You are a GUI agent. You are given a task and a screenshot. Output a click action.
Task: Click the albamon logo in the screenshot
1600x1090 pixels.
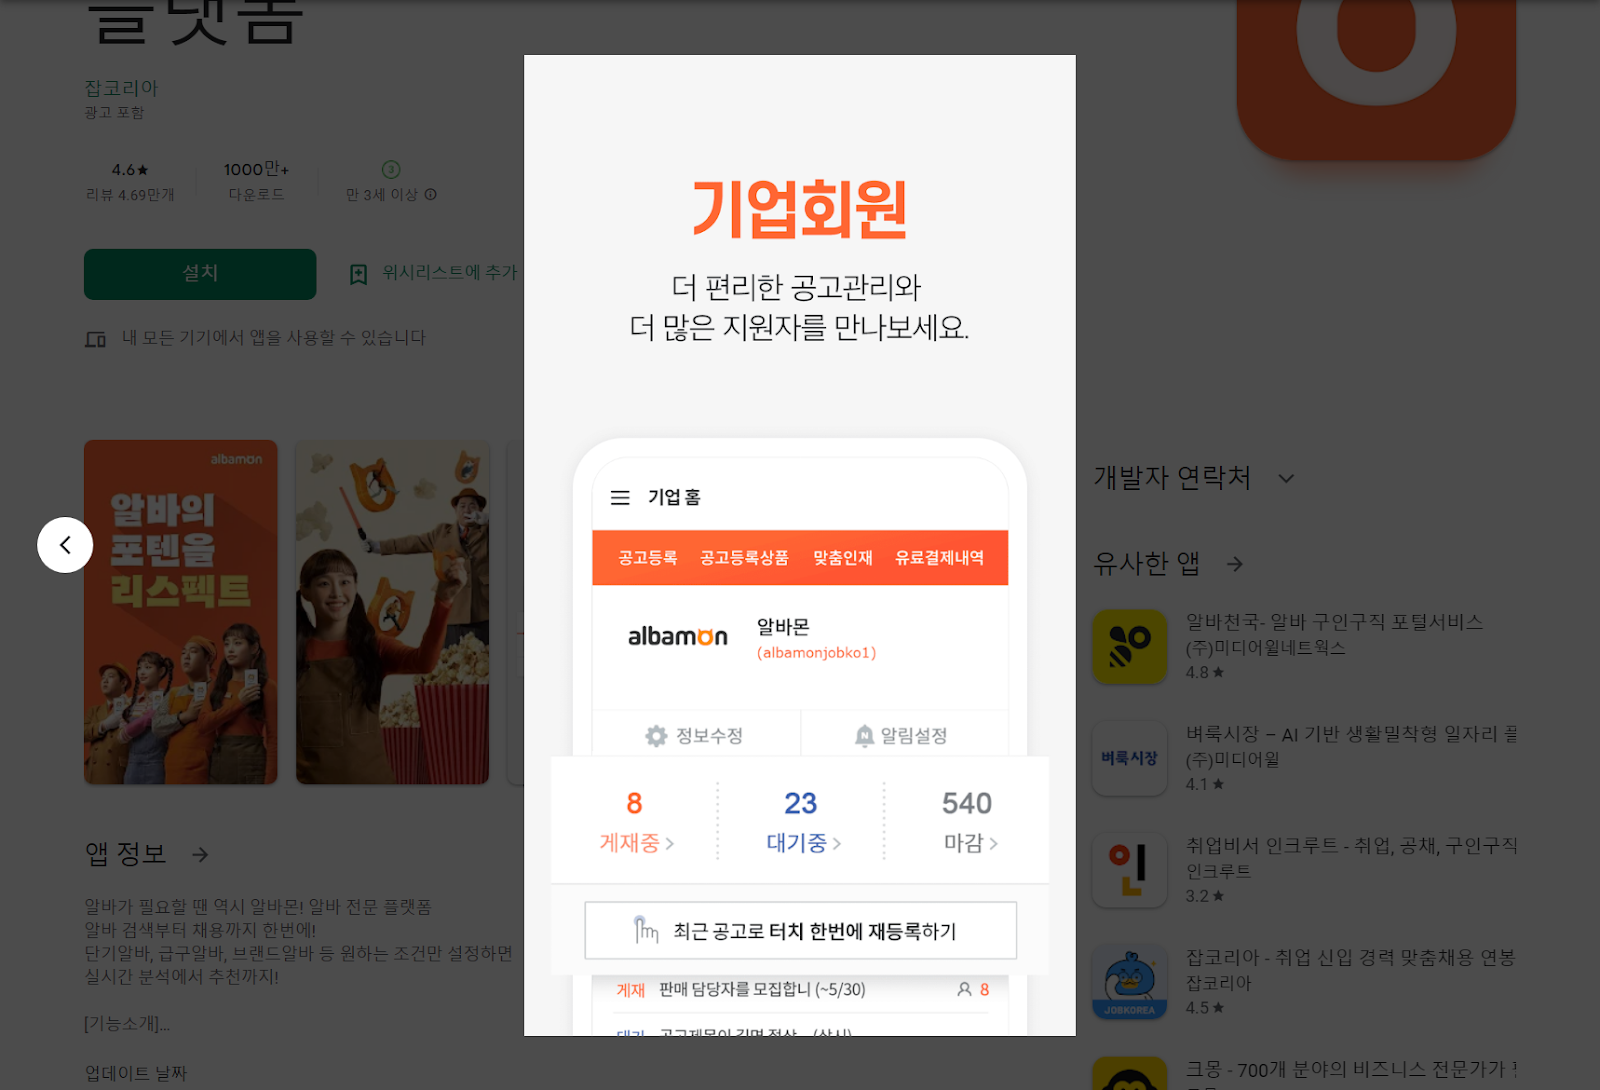677,637
